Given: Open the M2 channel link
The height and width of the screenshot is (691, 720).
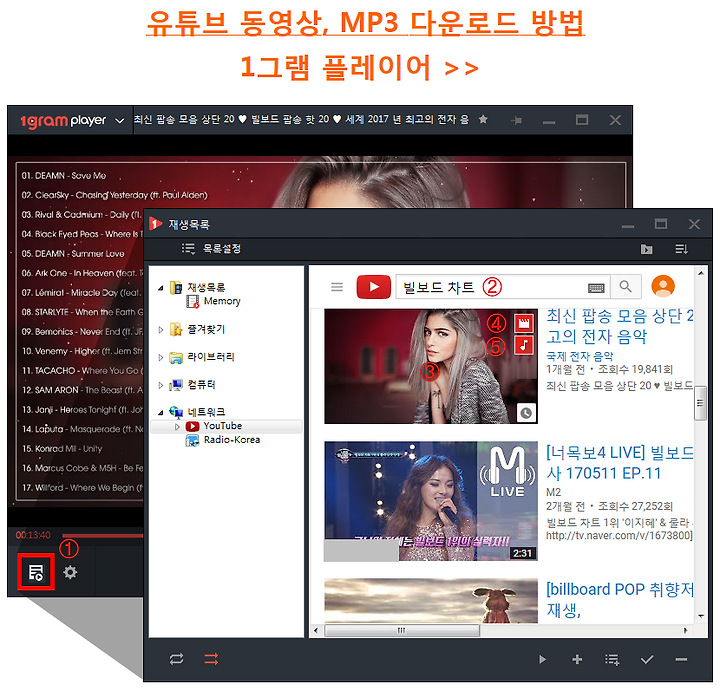Looking at the screenshot, I should 553,492.
